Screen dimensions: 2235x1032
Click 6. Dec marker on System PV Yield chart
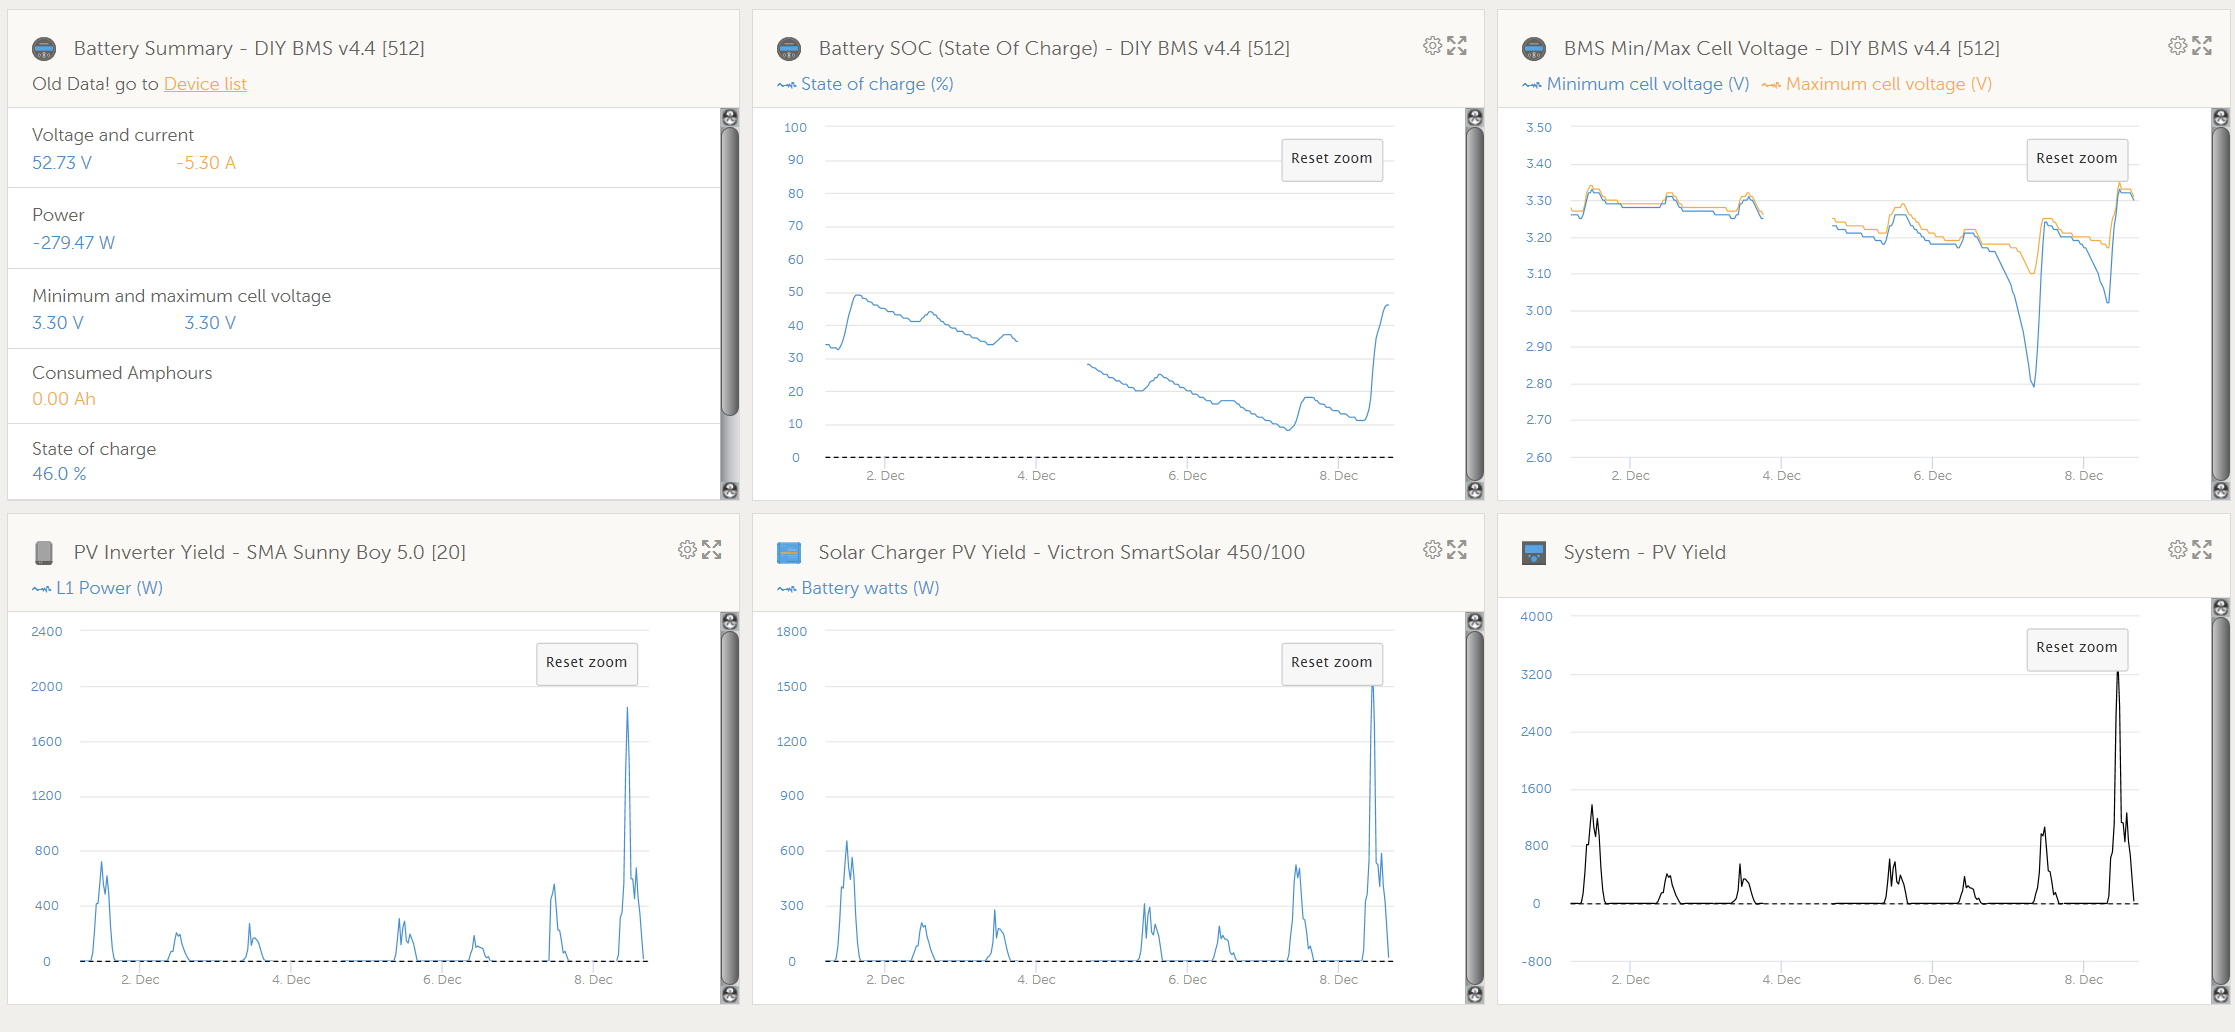tap(1932, 980)
